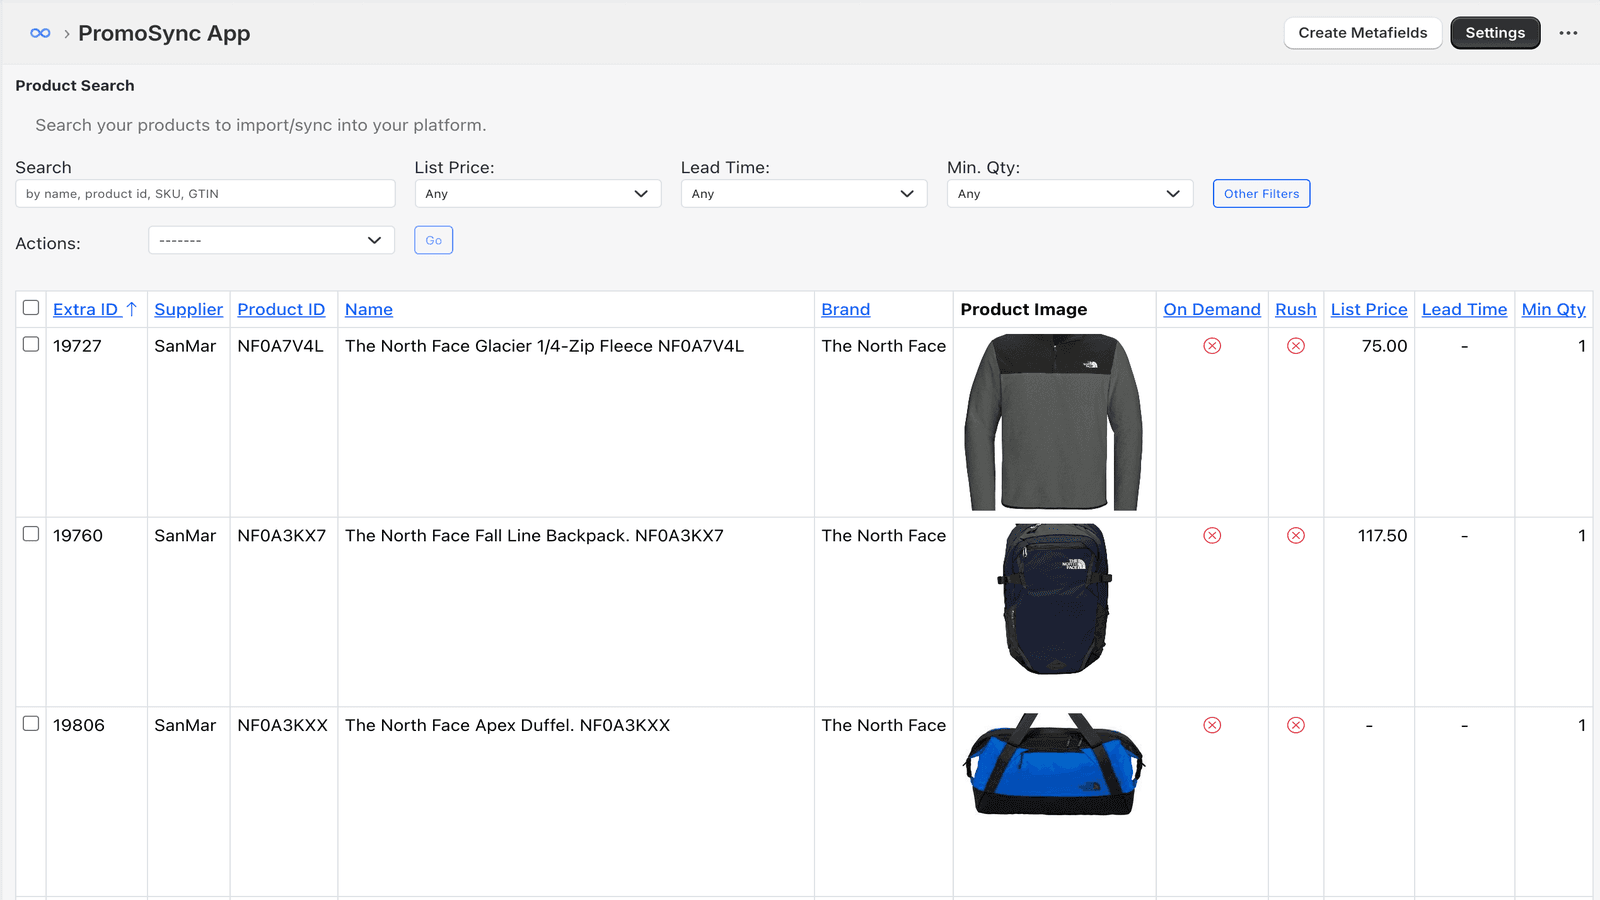This screenshot has height=900, width=1600.
Task: Click Rush status icon for Fall Line Backpack
Action: [1295, 536]
